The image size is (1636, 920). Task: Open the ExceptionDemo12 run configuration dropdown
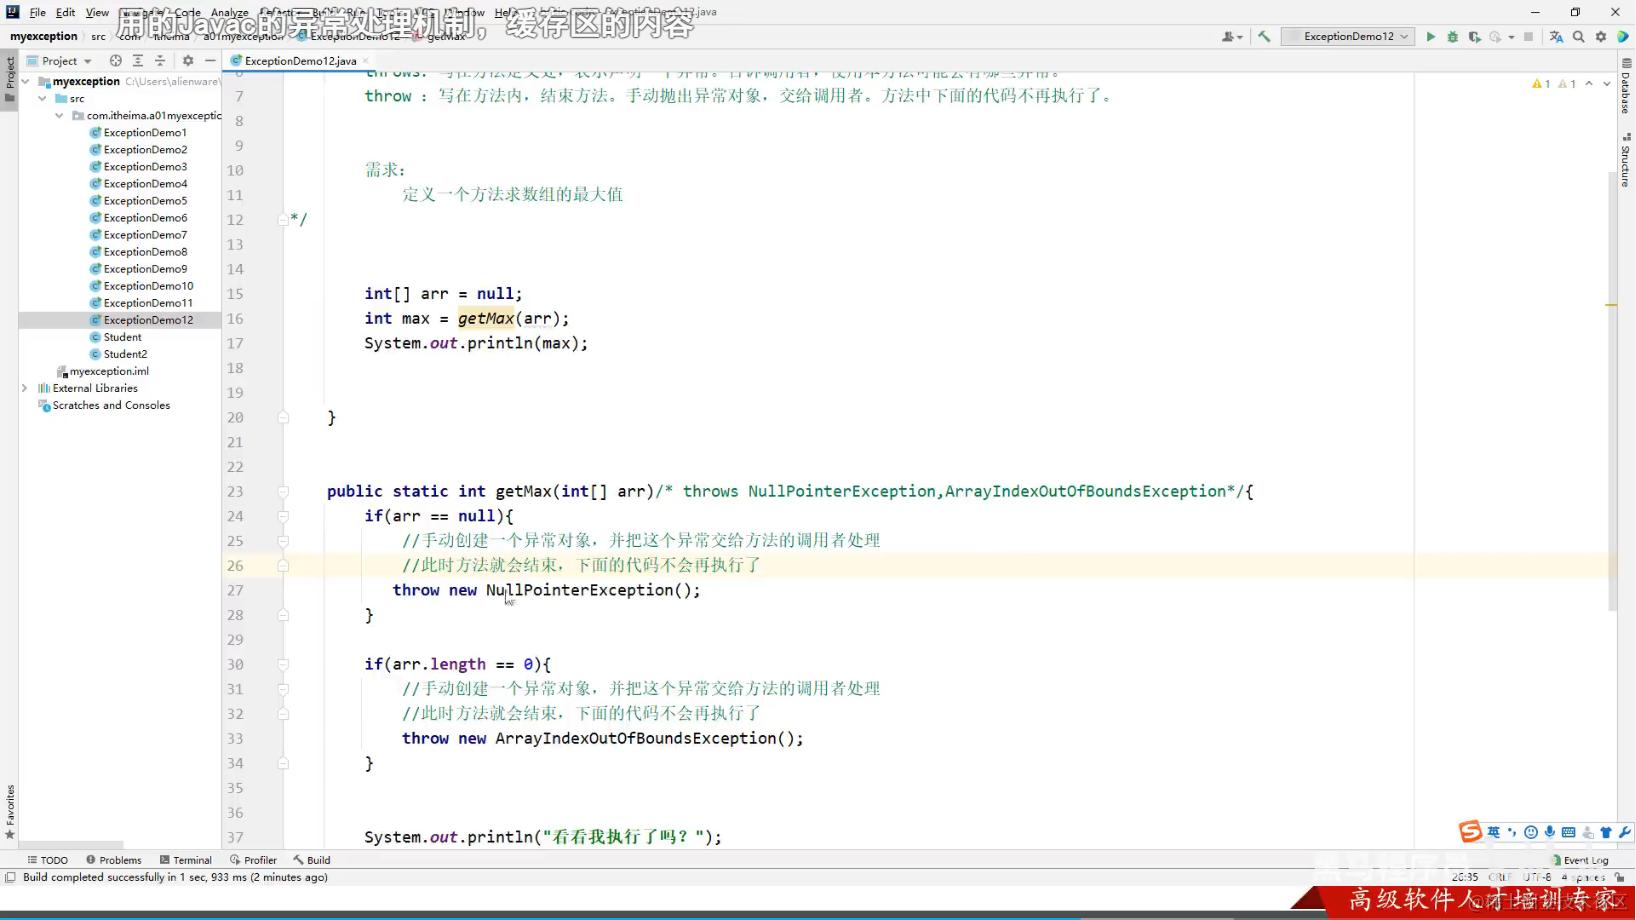(x=1348, y=37)
